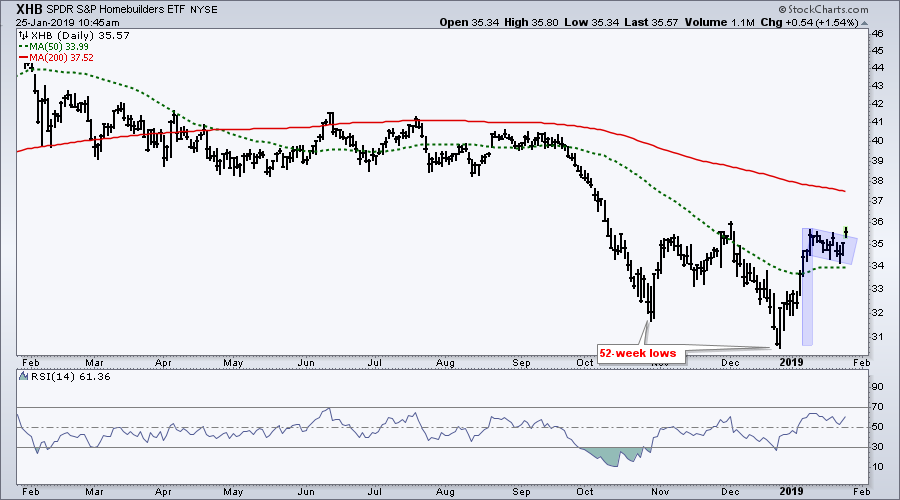Viewport: 900px width, 500px height.
Task: Click the Jul label under the RSI panel
Action: [375, 491]
